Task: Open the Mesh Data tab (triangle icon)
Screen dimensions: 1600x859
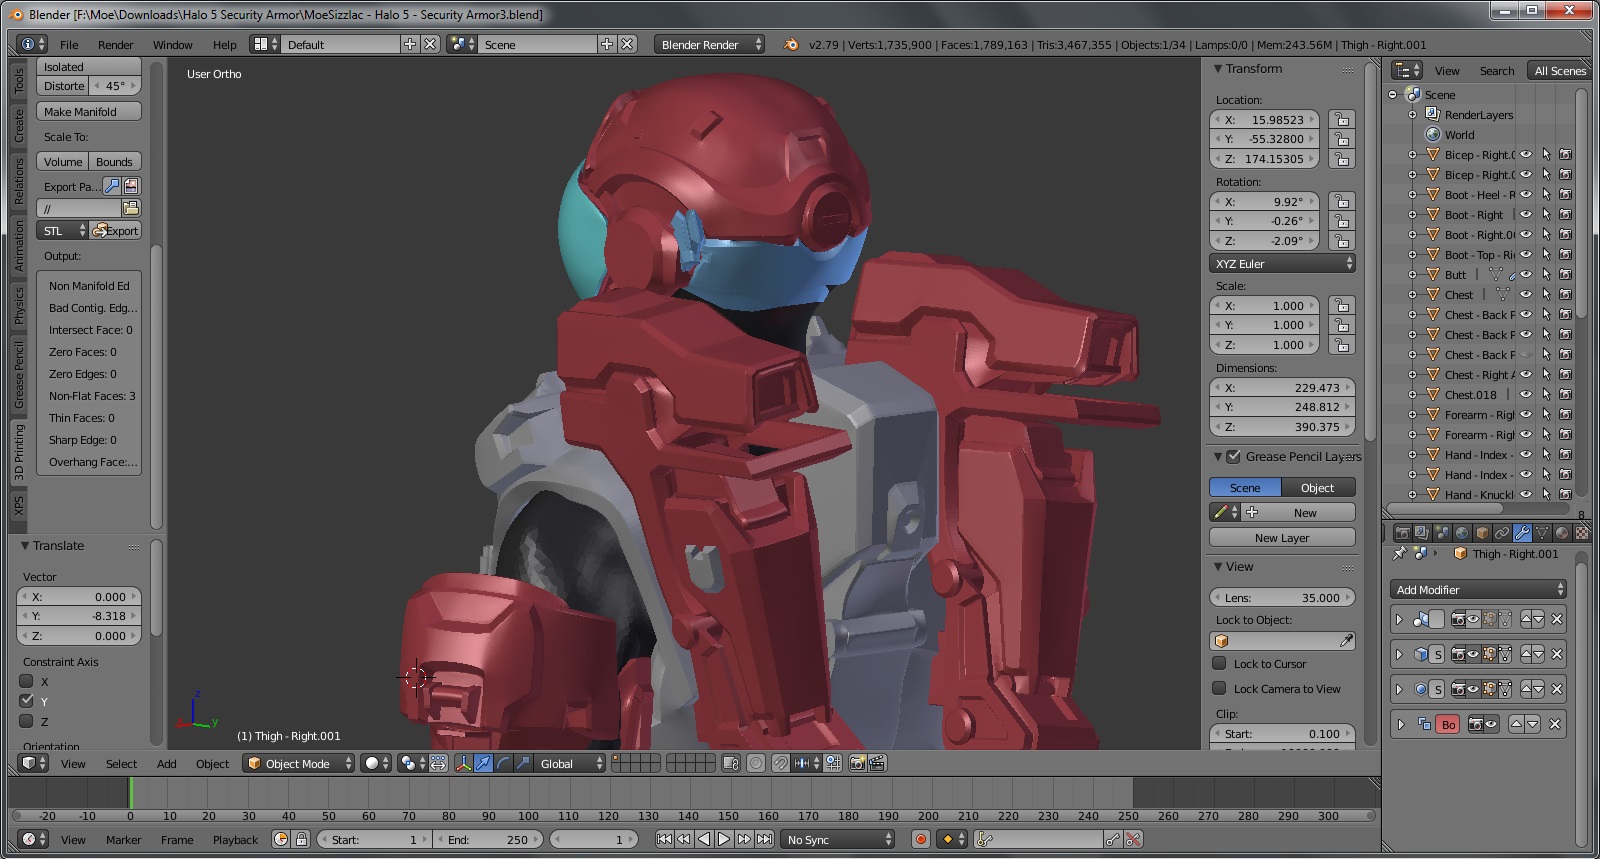Action: 1542,533
